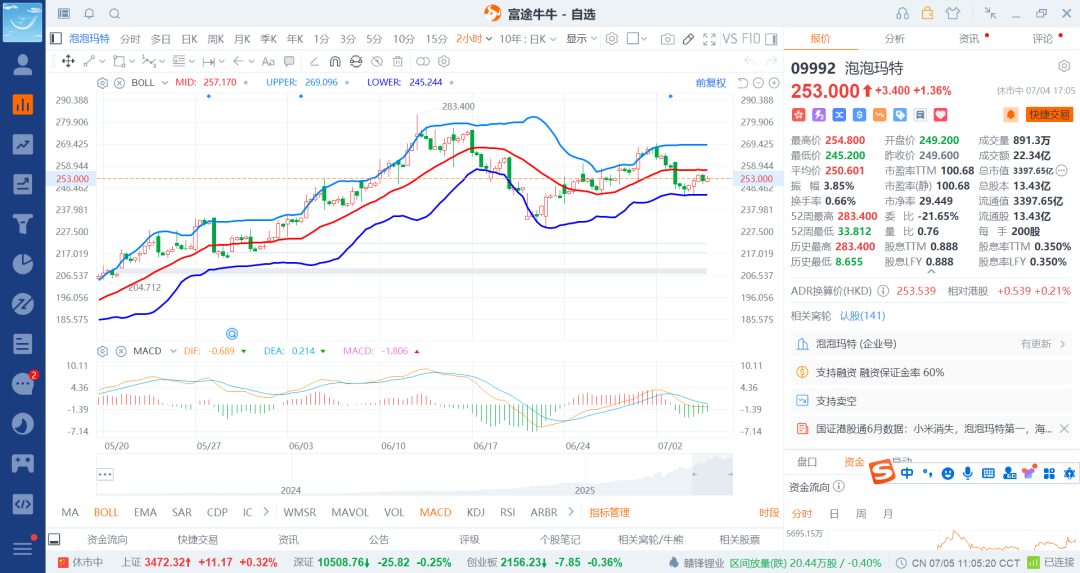Click the price alert bell icon

[x=1010, y=115]
